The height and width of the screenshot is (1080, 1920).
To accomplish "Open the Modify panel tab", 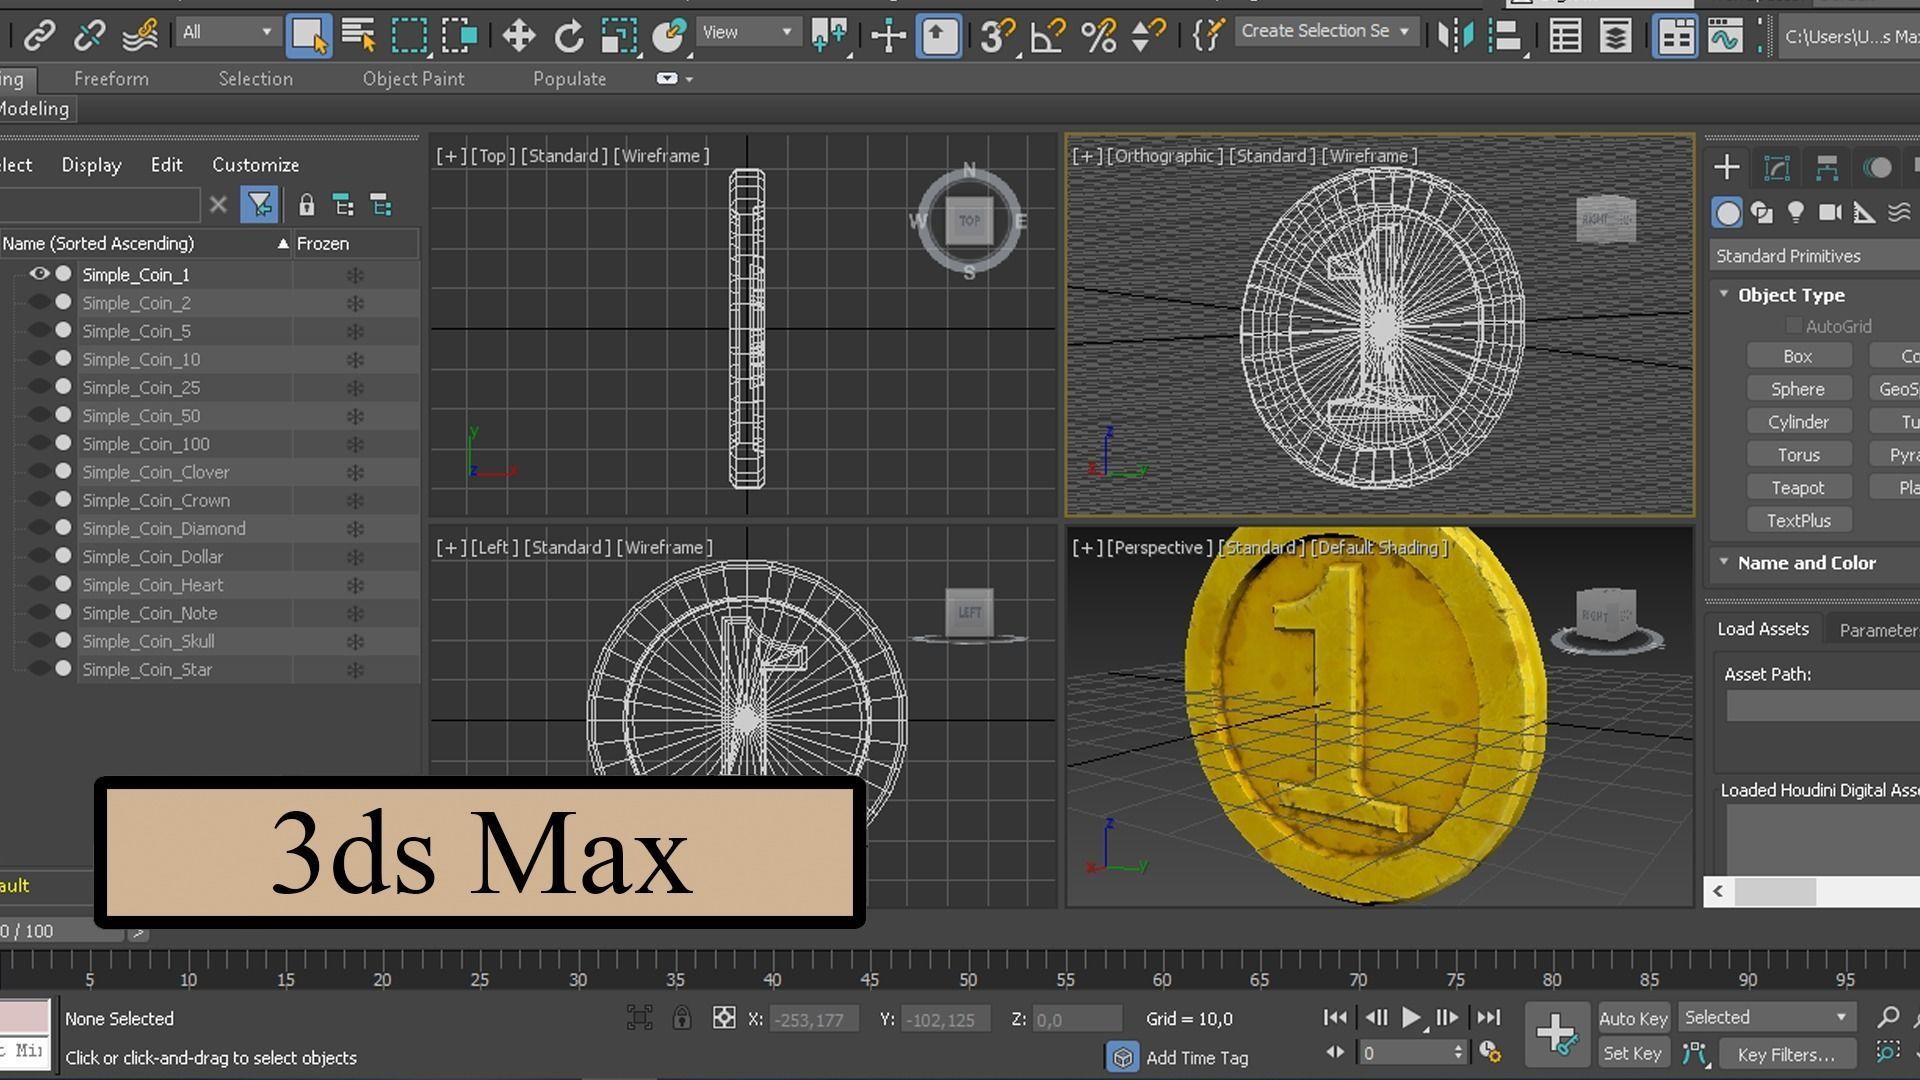I will (1777, 167).
